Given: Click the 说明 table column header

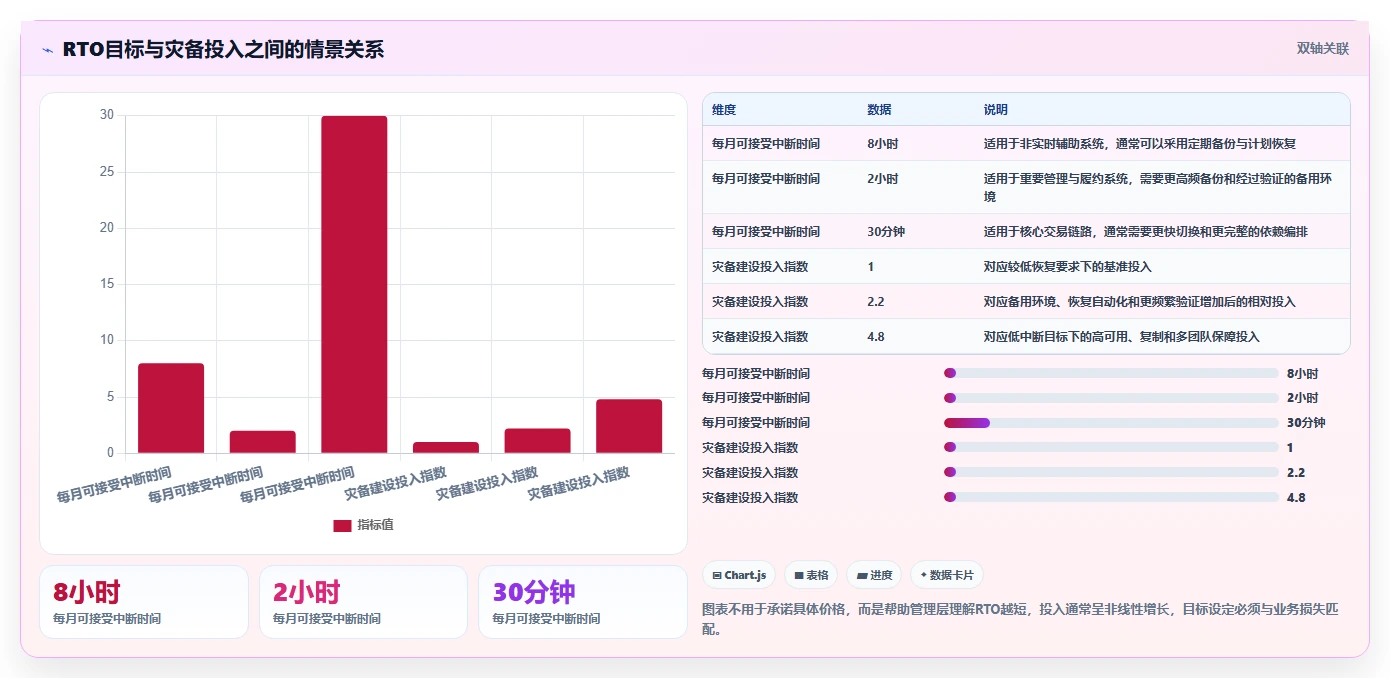Looking at the screenshot, I should click(x=996, y=110).
